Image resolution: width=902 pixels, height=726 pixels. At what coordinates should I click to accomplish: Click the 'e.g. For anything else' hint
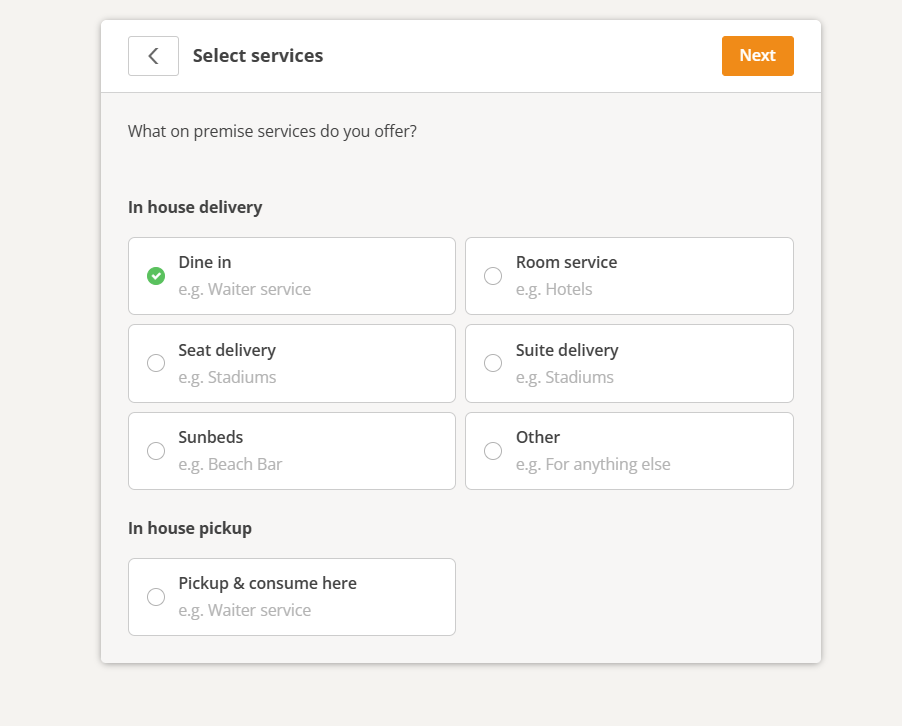pos(593,465)
